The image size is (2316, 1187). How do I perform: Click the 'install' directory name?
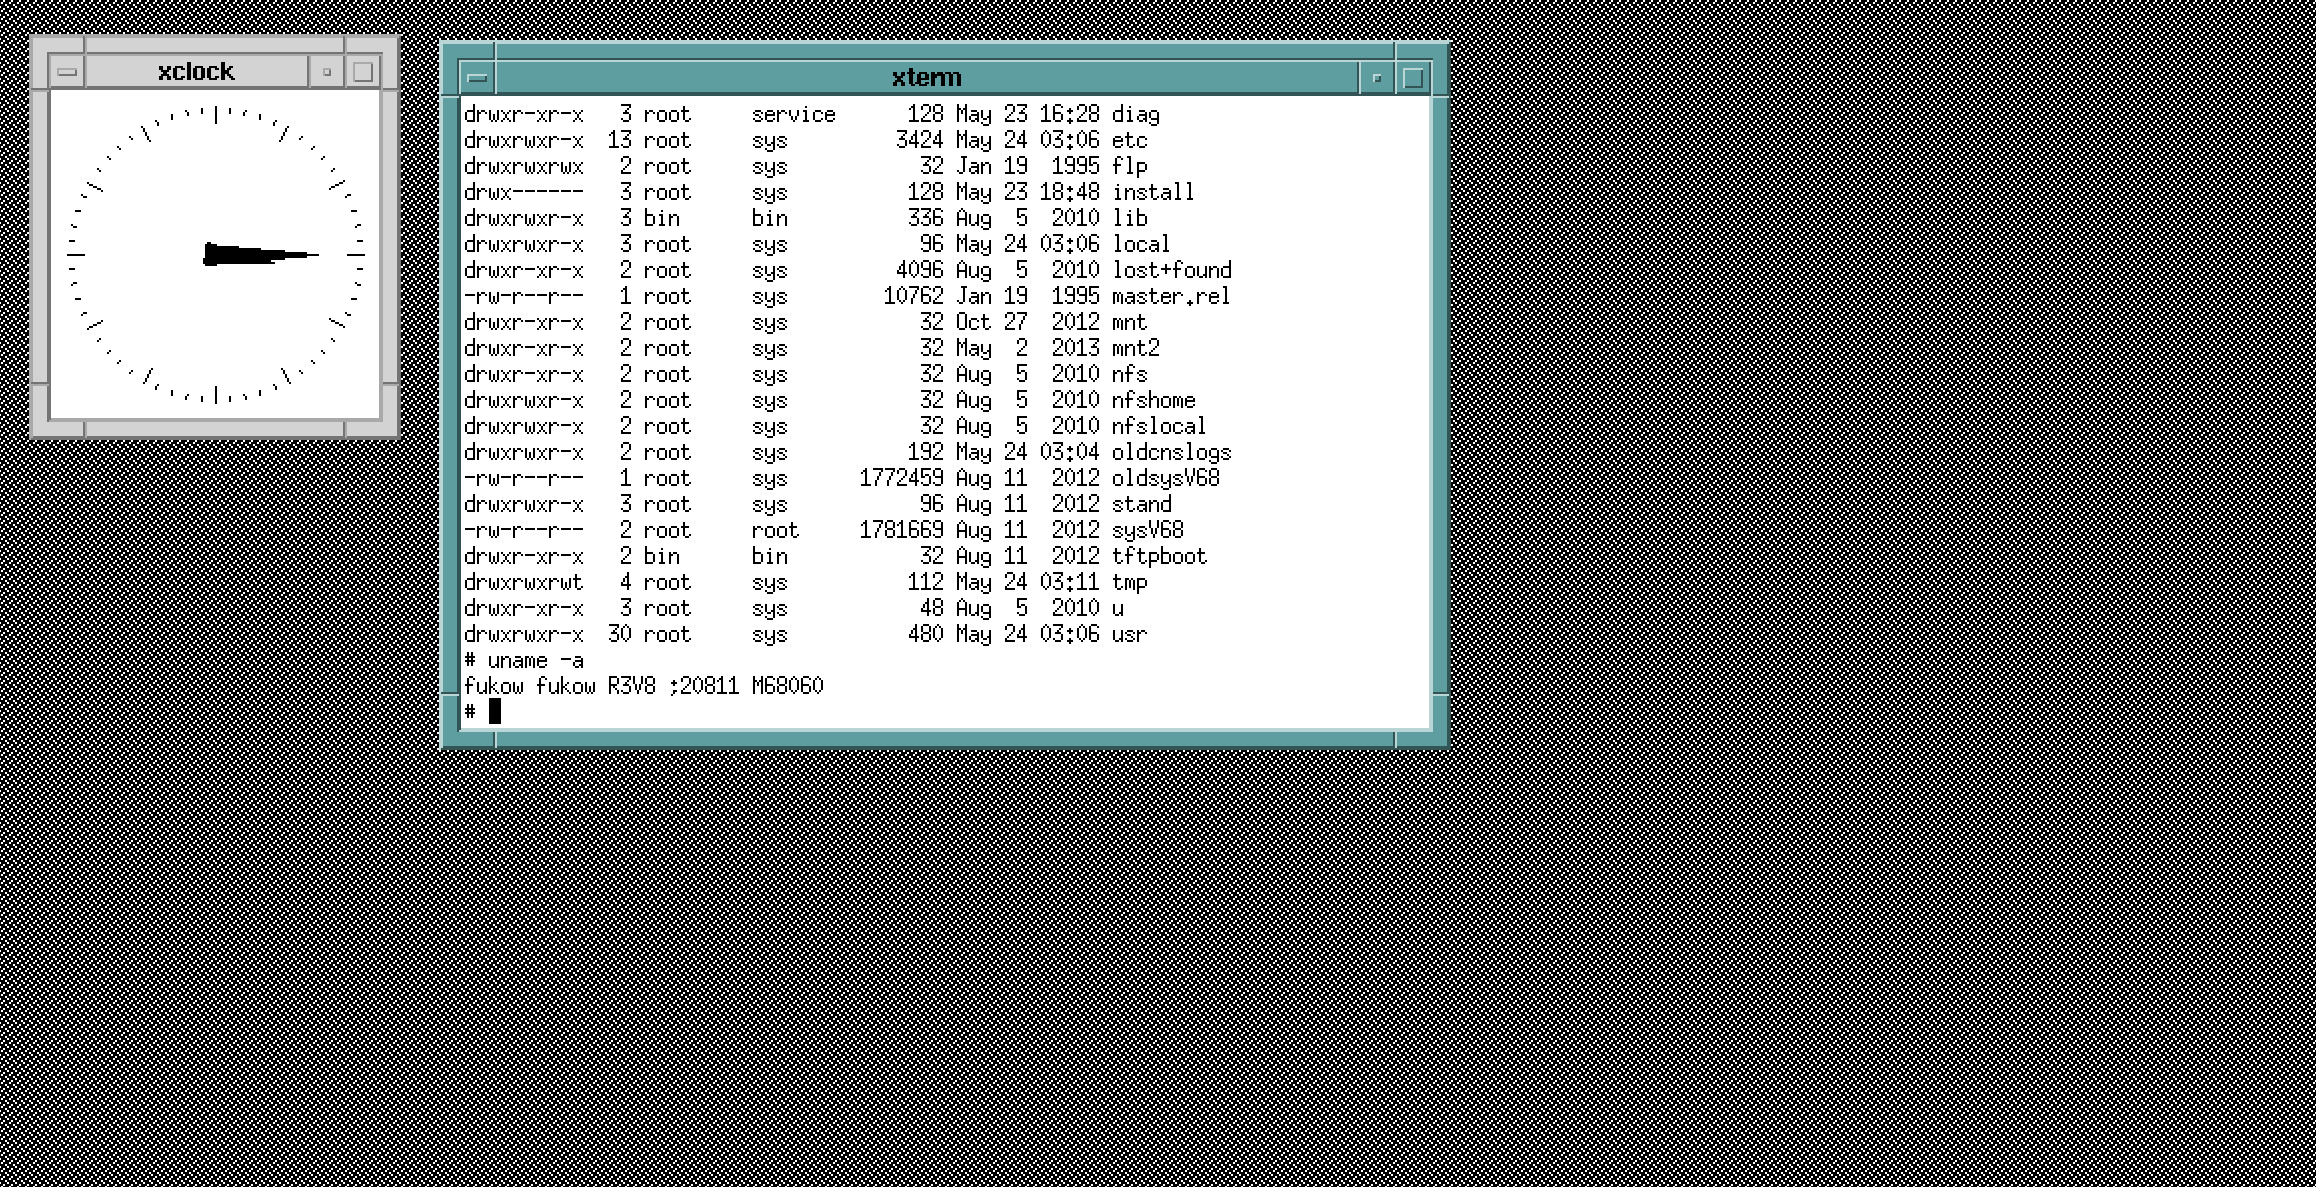point(1154,192)
